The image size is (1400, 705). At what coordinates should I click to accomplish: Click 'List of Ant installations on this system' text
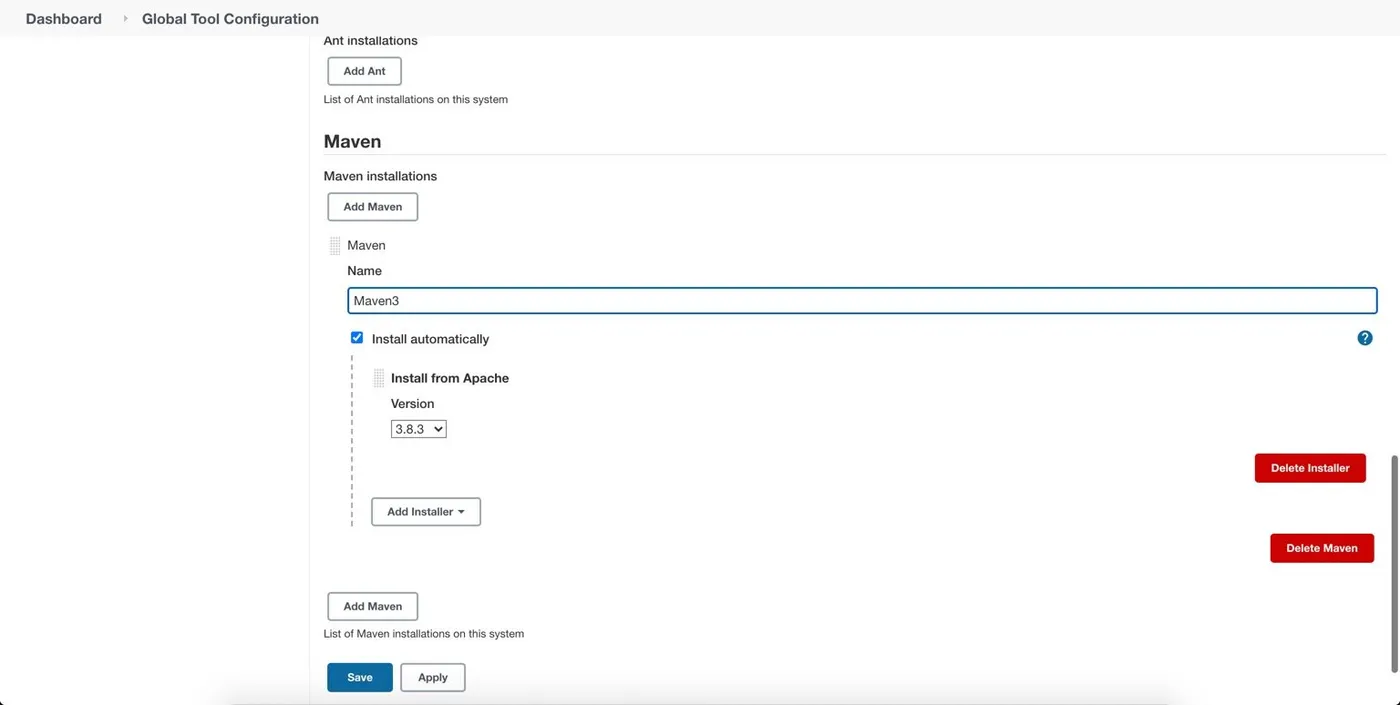coord(416,100)
